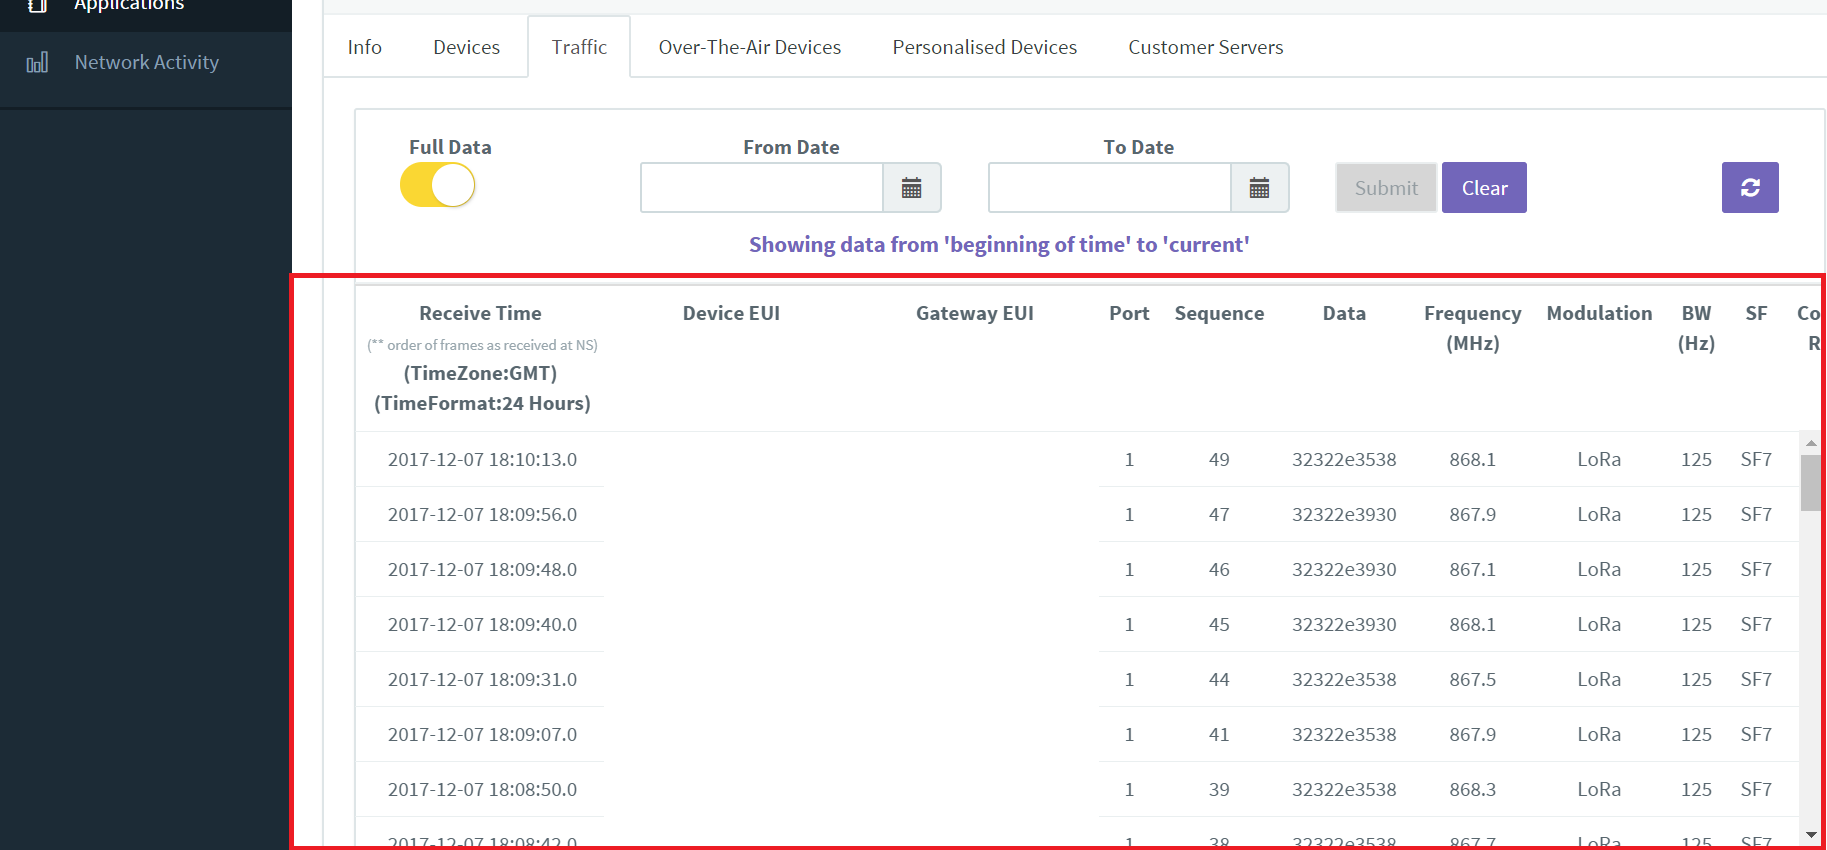Click frequency 868.3 cell

[x=1473, y=790]
